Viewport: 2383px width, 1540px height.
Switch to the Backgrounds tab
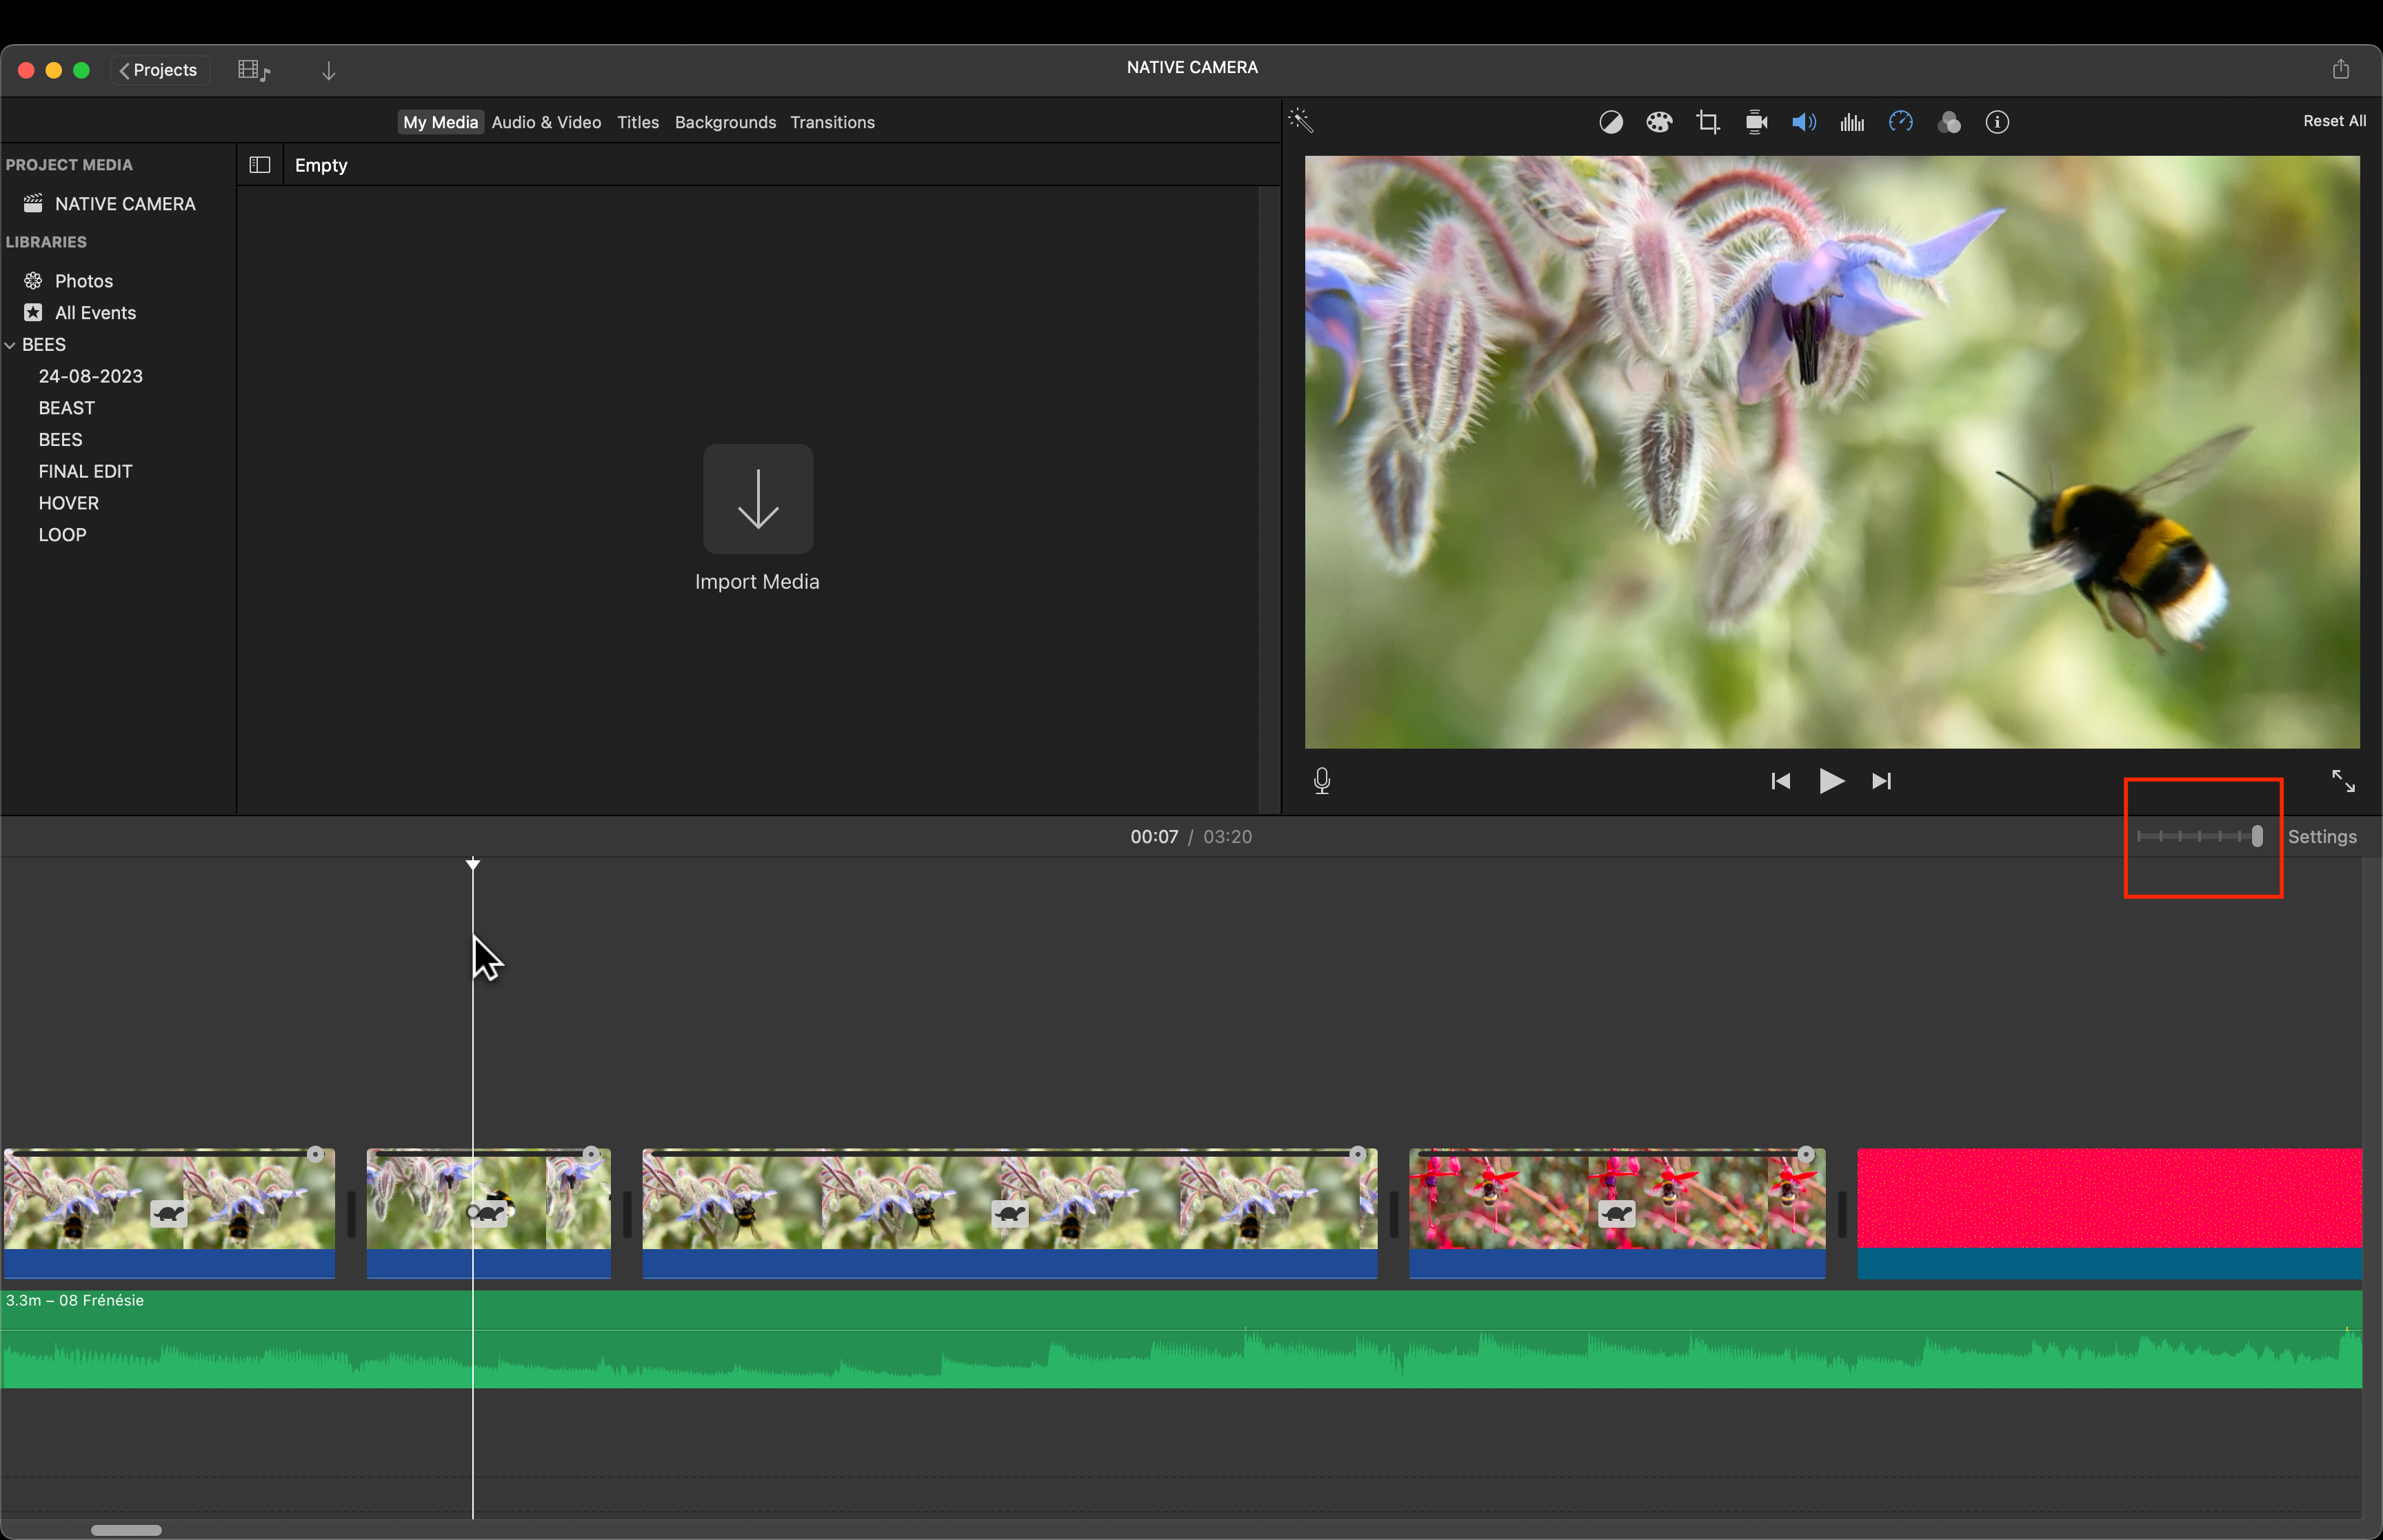[x=725, y=122]
